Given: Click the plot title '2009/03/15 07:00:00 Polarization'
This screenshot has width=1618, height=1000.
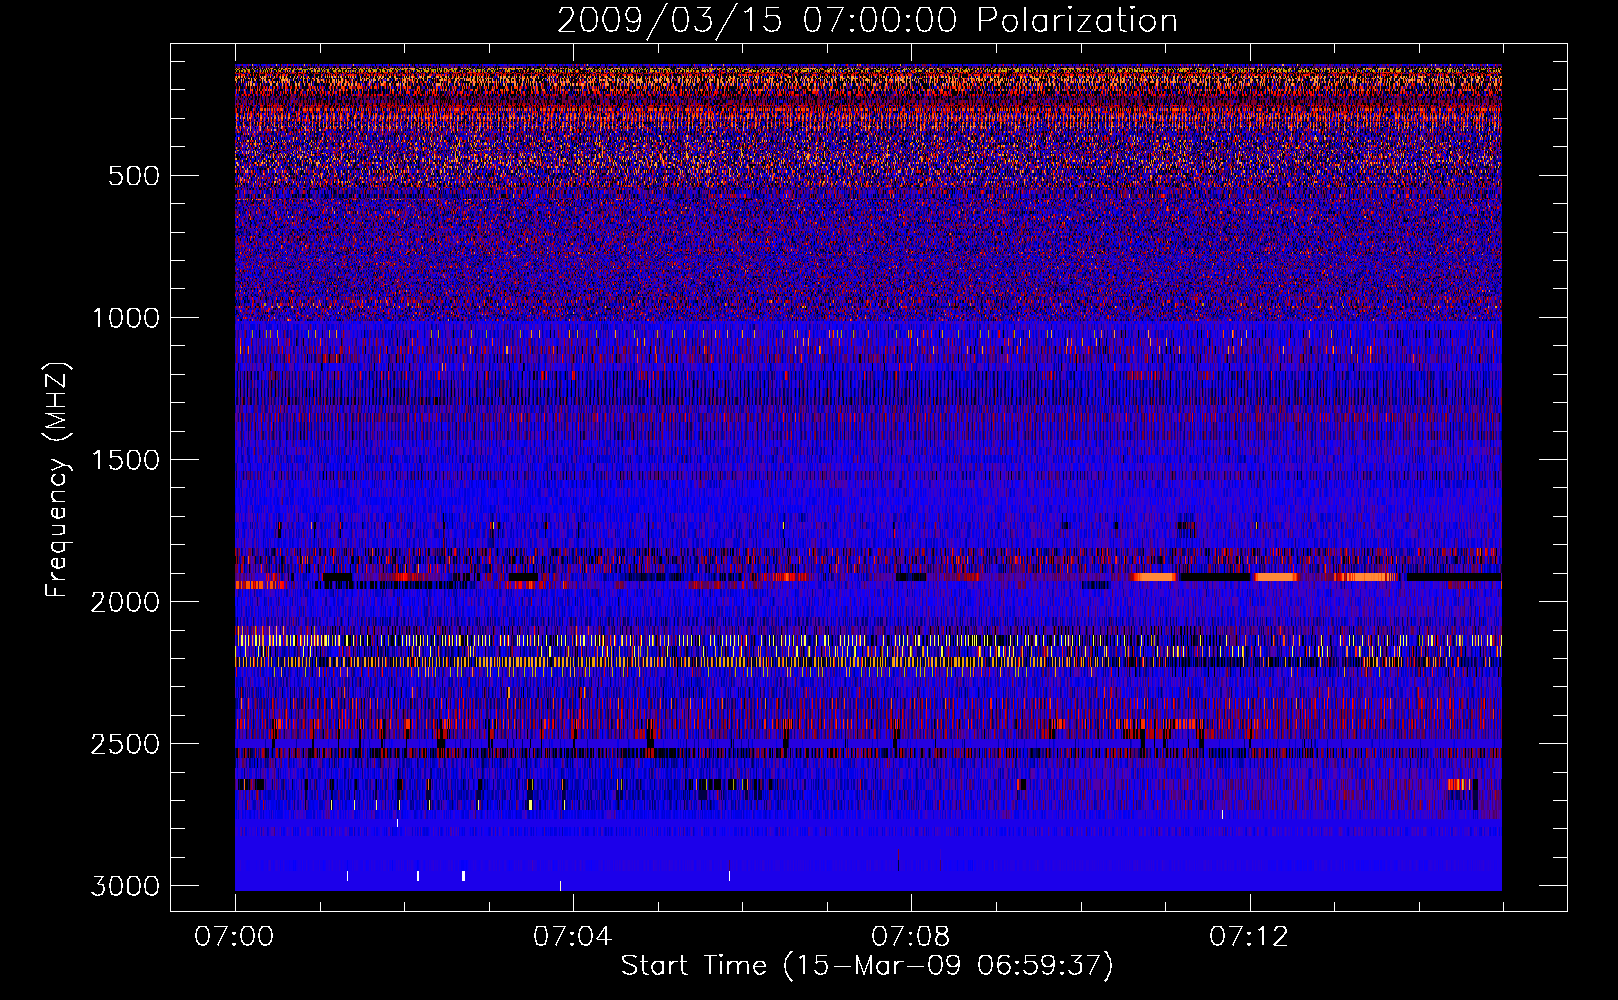Looking at the screenshot, I should (x=867, y=21).
